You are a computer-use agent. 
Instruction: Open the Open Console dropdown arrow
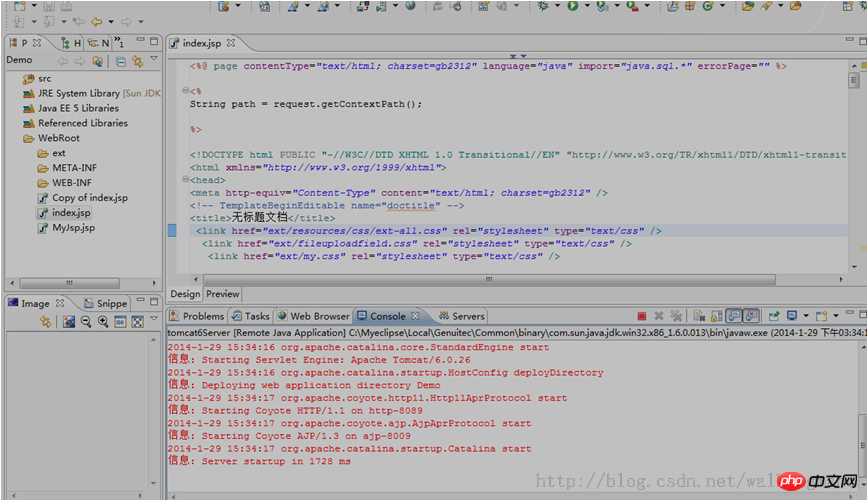point(836,316)
